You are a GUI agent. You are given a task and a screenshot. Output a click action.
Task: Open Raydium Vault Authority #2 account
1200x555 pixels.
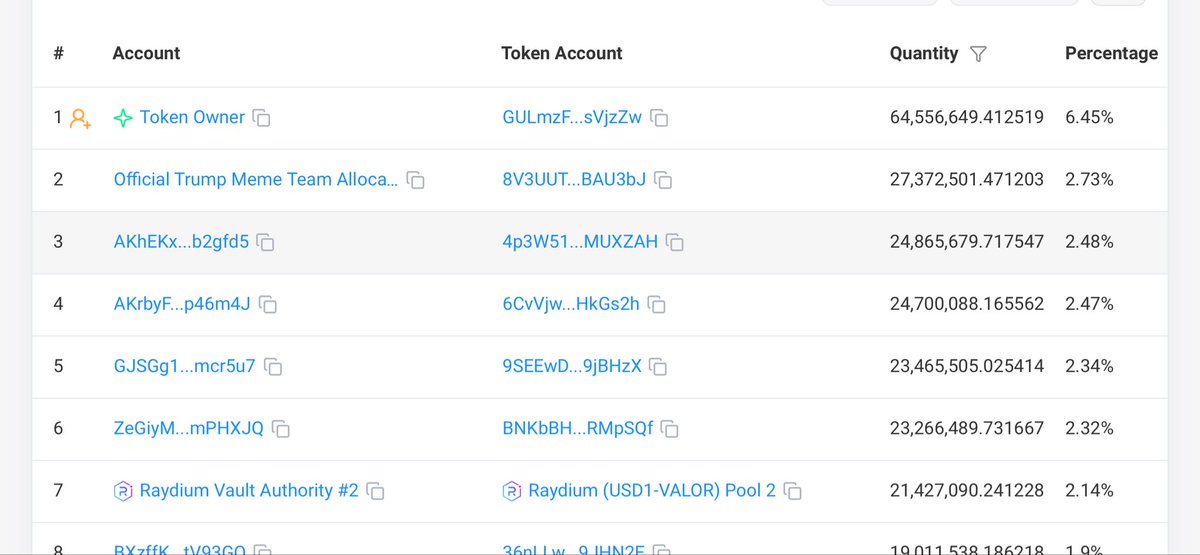(248, 490)
